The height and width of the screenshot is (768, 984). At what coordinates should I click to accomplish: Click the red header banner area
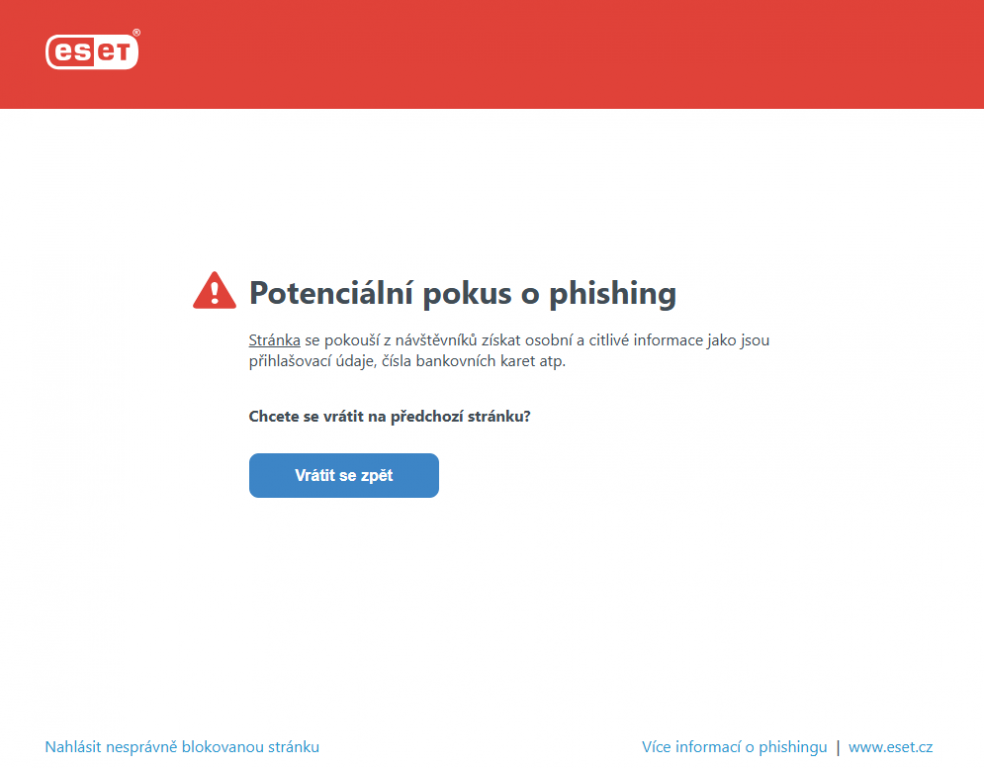tap(492, 55)
